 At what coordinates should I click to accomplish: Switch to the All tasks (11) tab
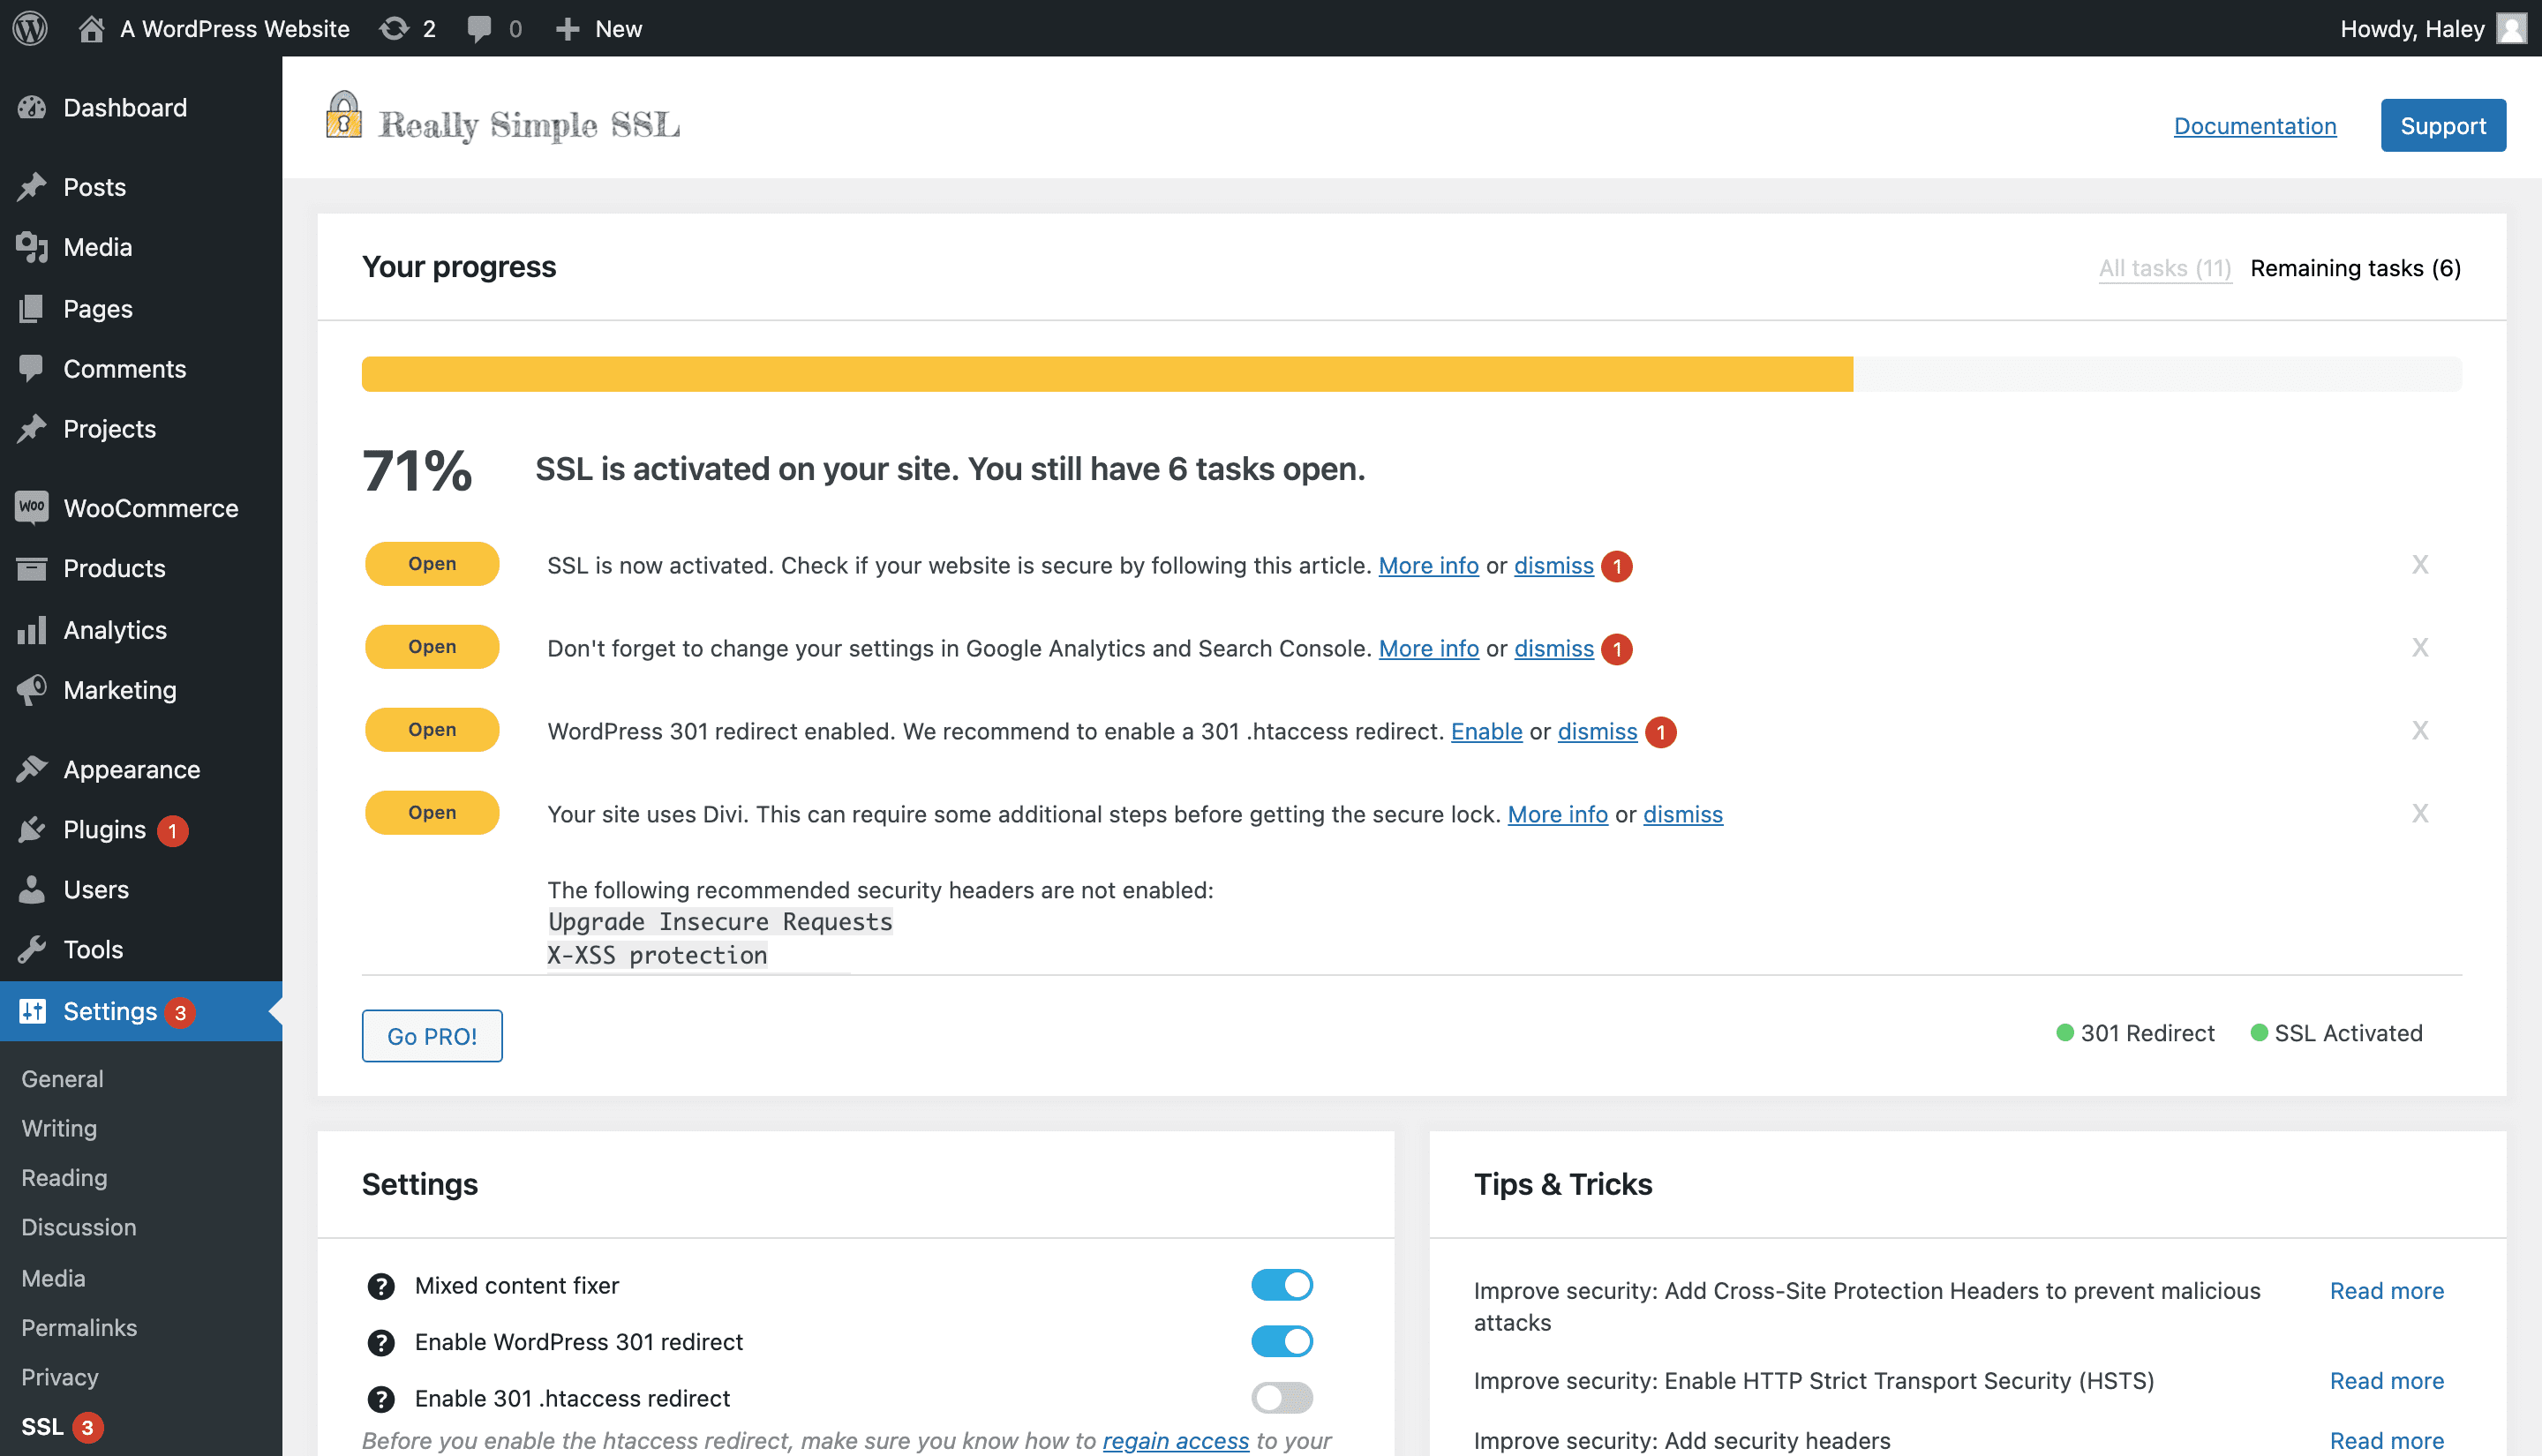[2164, 268]
